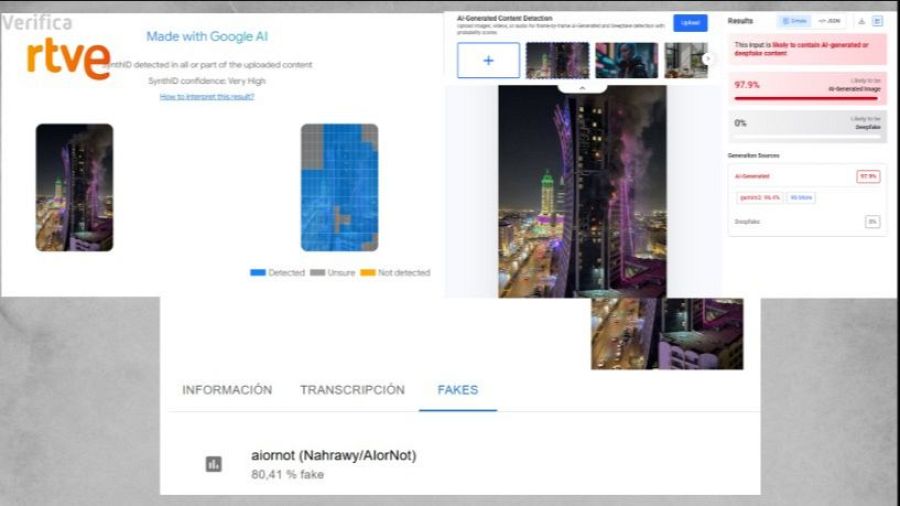Screen dimensions: 900x506
Task: Click the blue 'Detected' legend swatch
Action: point(258,273)
